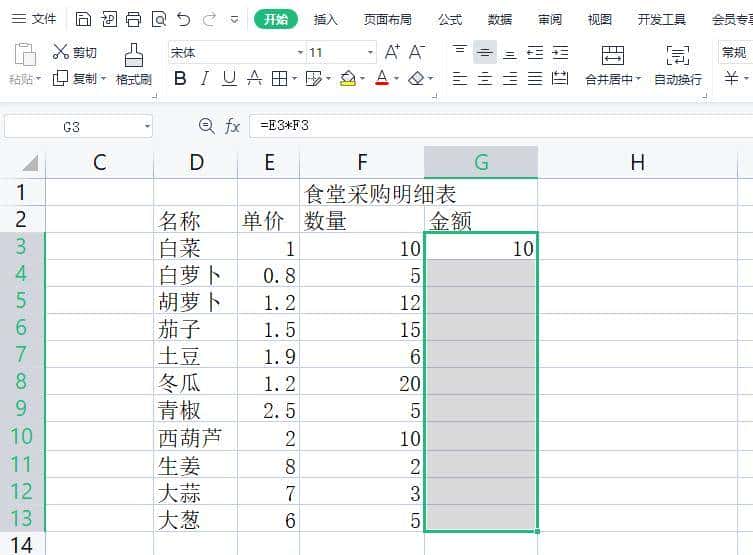
Task: Open the 文件 menu
Action: [34, 19]
